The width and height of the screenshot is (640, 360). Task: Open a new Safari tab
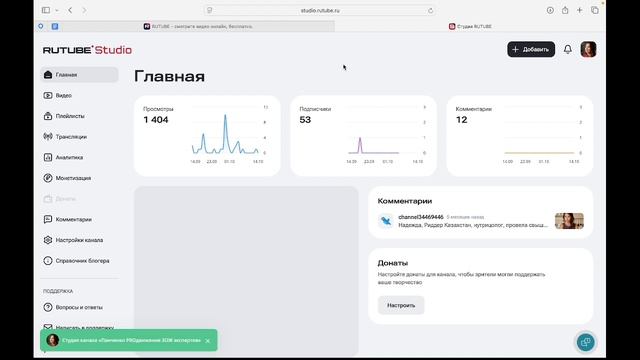click(580, 10)
